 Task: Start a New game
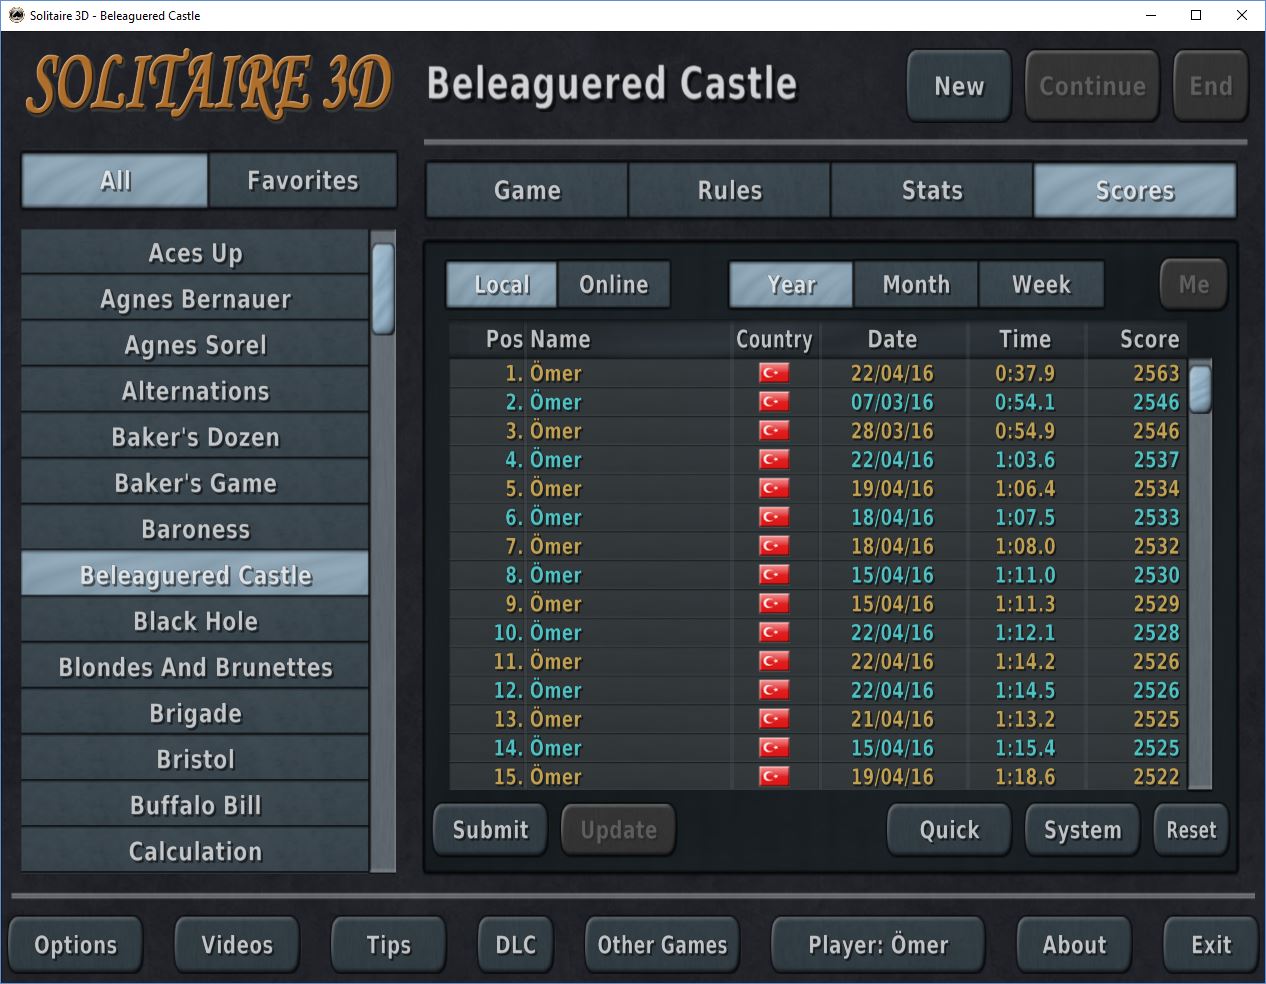pyautogui.click(x=959, y=86)
